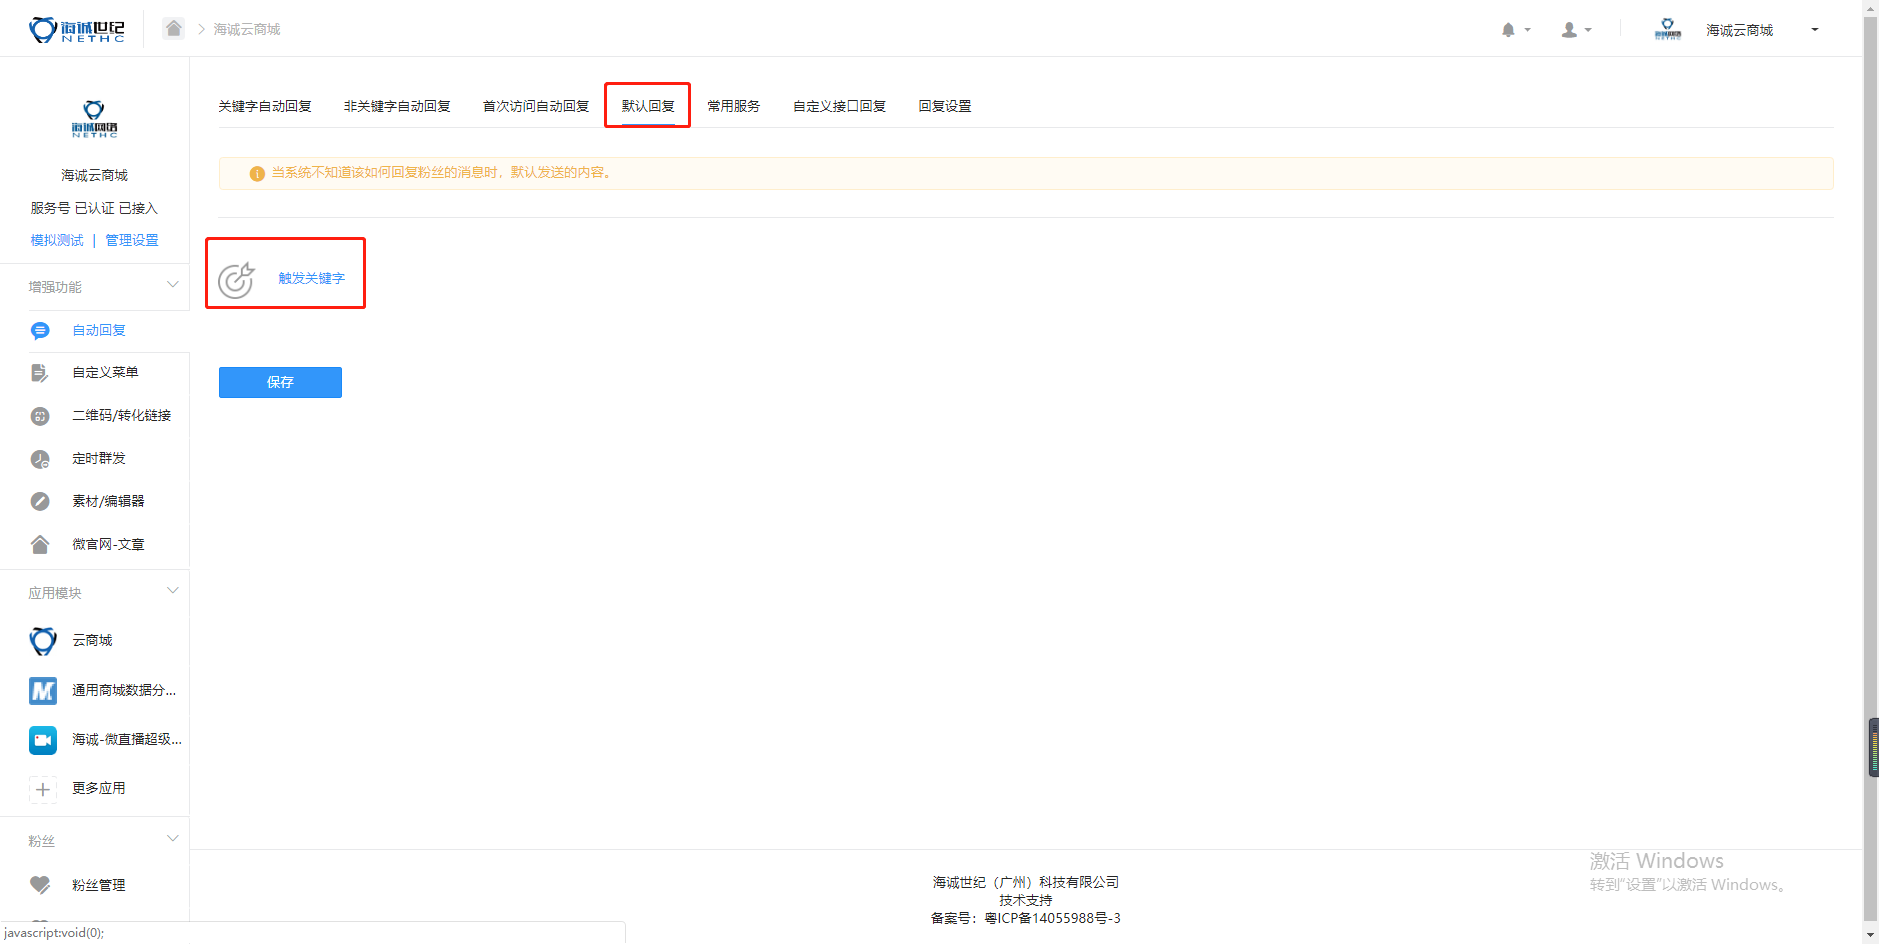The image size is (1879, 944).
Task: Go to home via house icon
Action: coord(173,28)
